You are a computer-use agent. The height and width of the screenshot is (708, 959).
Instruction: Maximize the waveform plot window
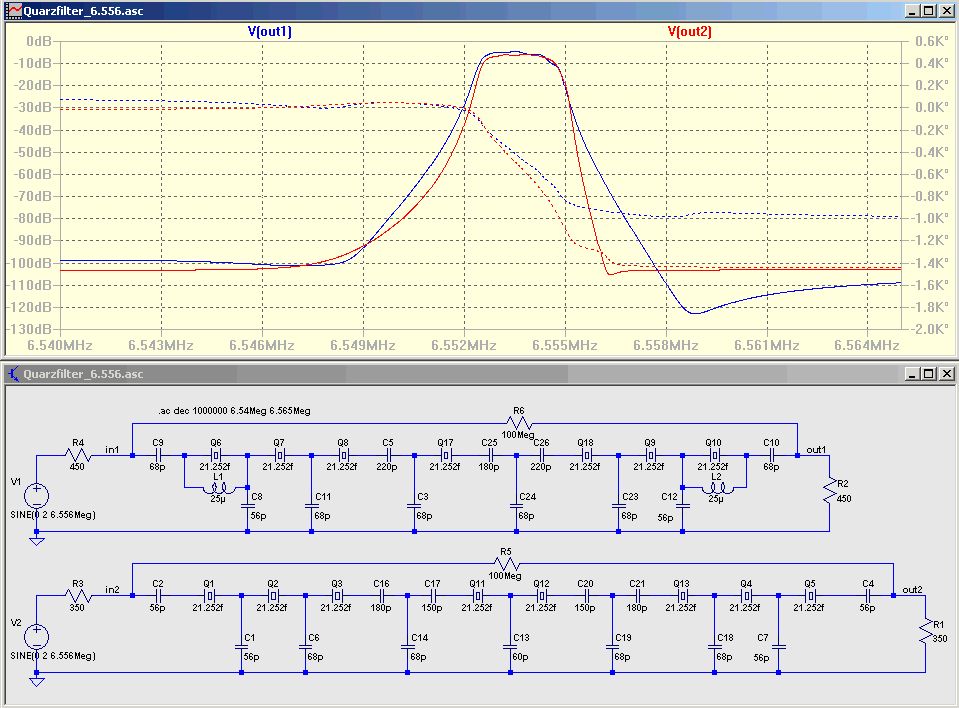point(928,10)
